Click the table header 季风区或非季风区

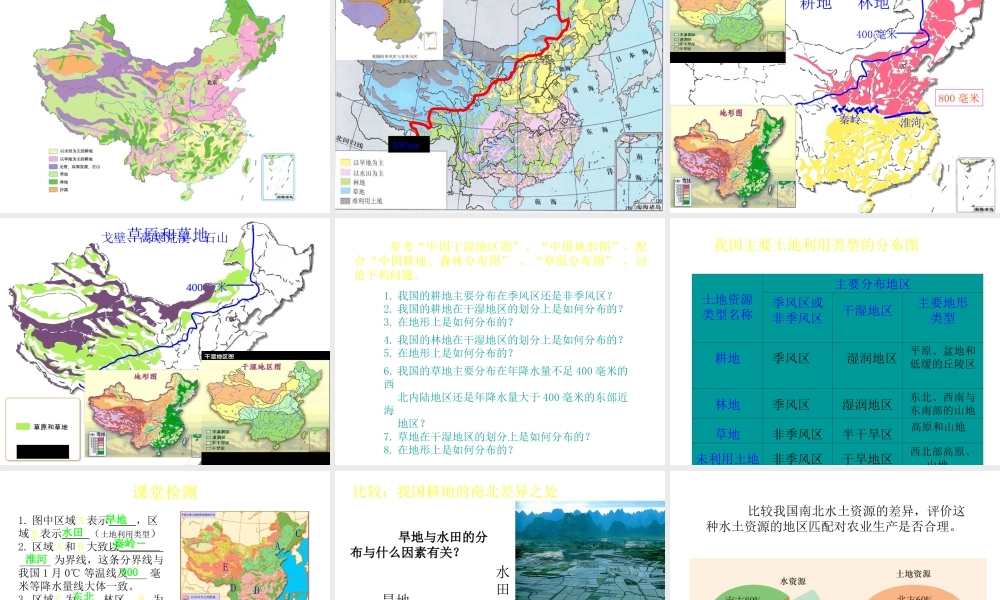point(797,310)
